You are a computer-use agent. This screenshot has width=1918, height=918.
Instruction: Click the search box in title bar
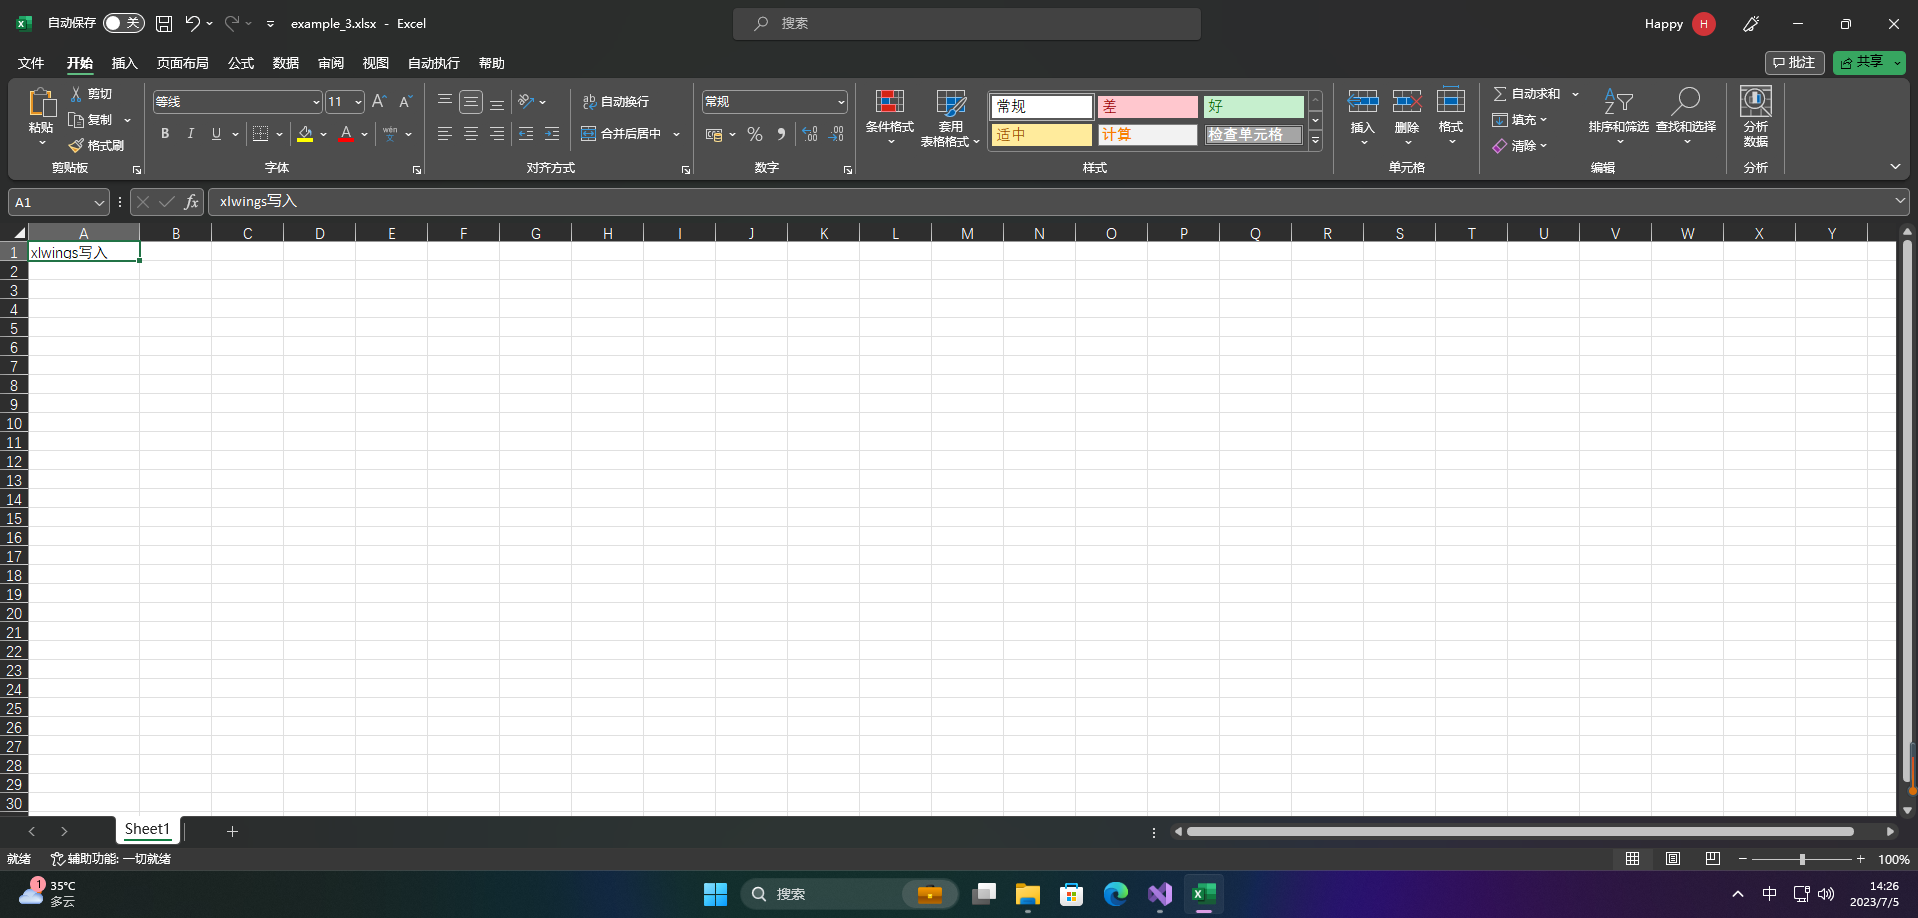pos(967,23)
